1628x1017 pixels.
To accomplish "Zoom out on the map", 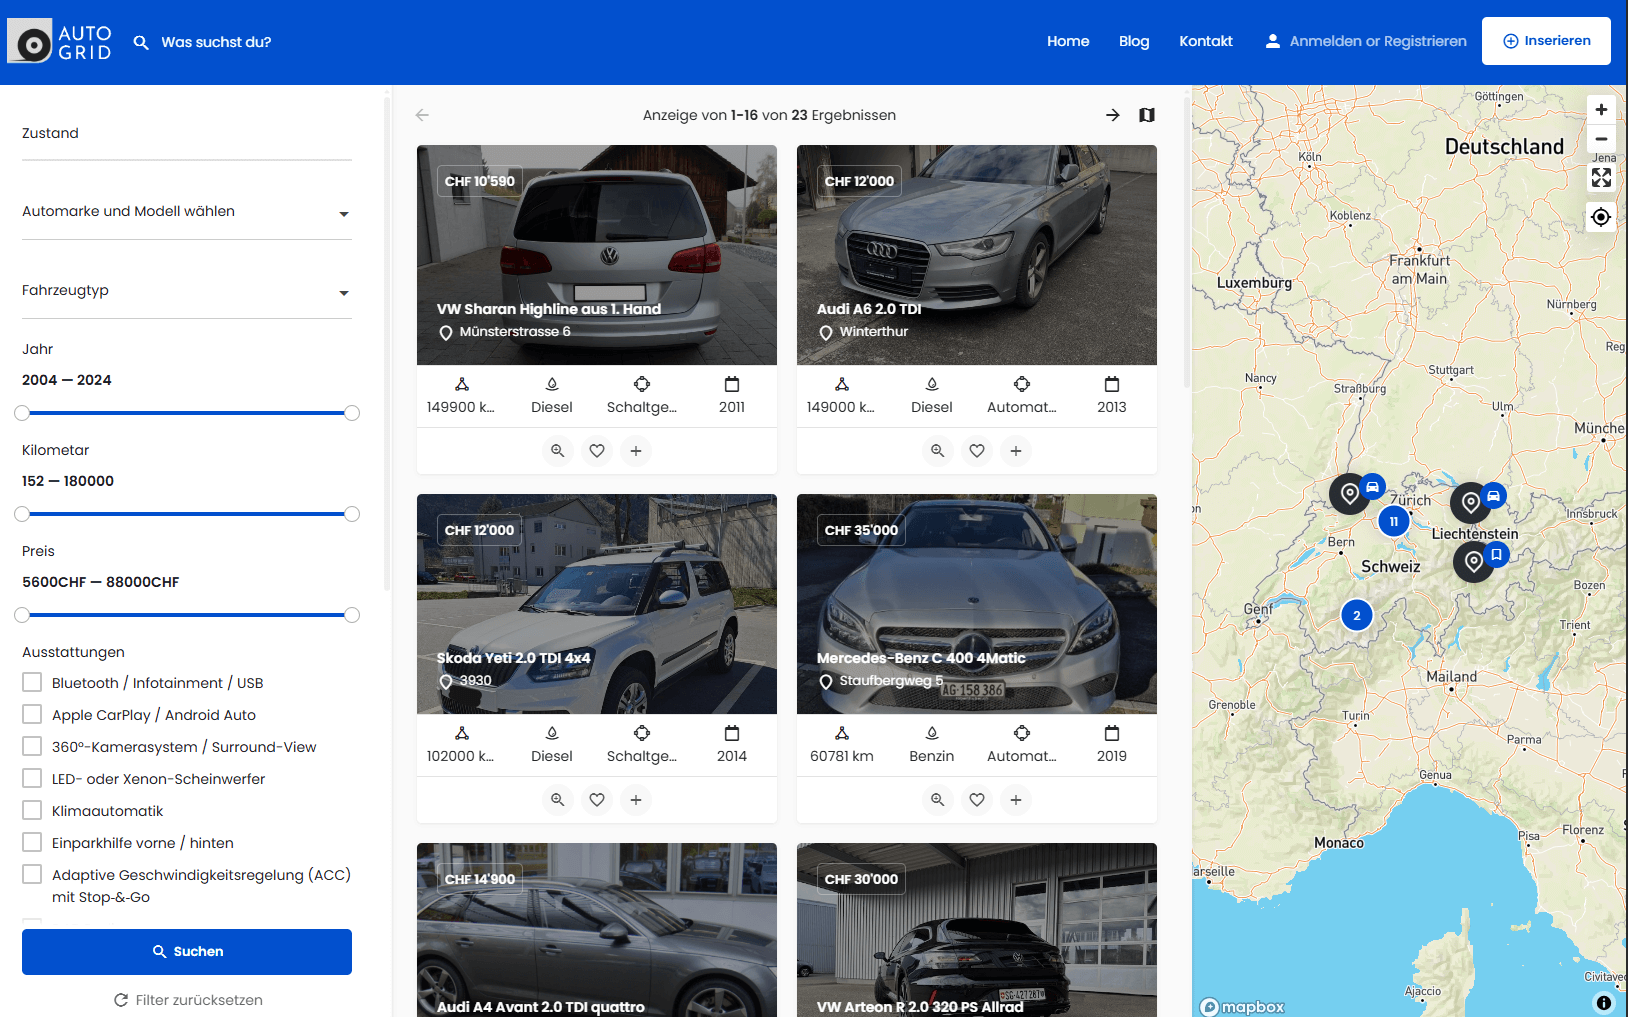I will pyautogui.click(x=1601, y=139).
